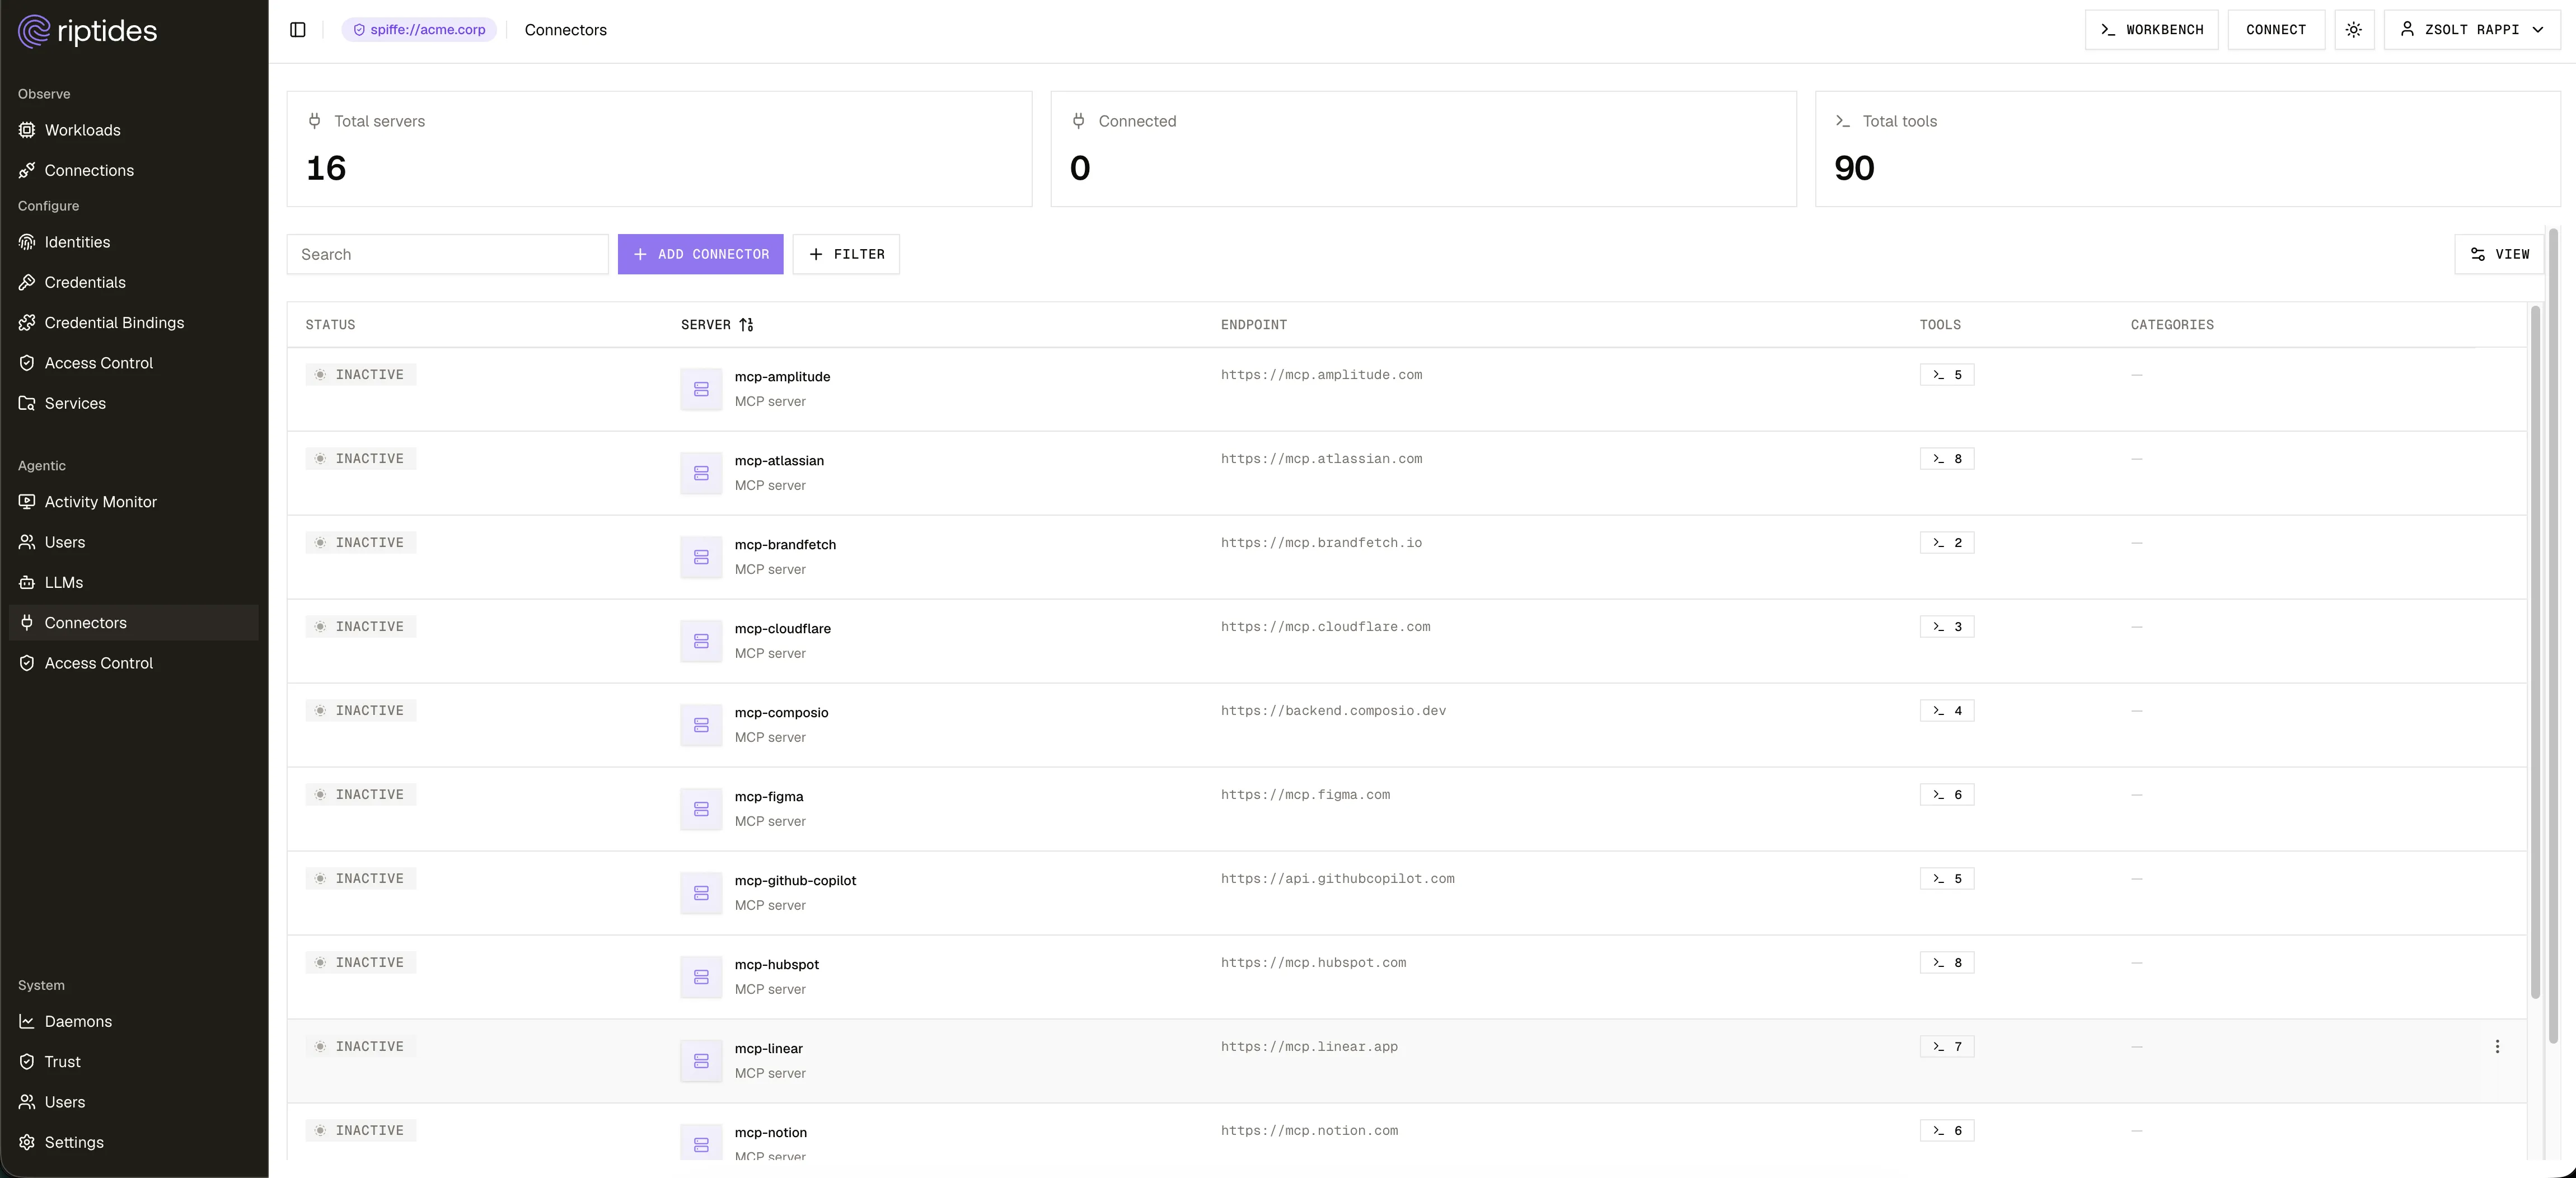2576x1178 pixels.
Task: Click mcp-figma server icon
Action: click(x=701, y=809)
